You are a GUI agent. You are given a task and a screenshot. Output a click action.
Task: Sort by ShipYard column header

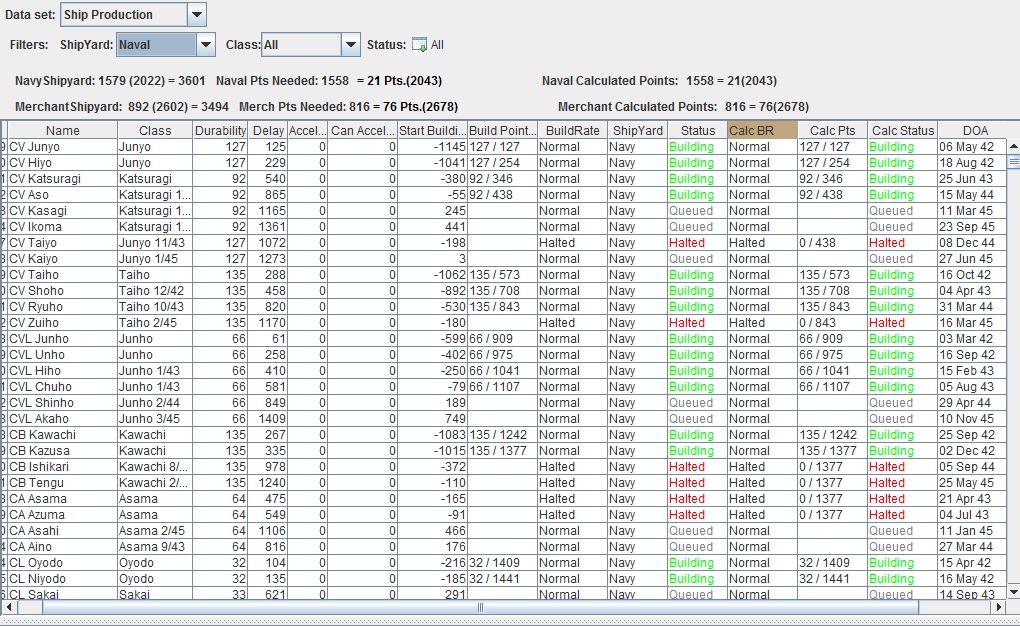tap(638, 130)
